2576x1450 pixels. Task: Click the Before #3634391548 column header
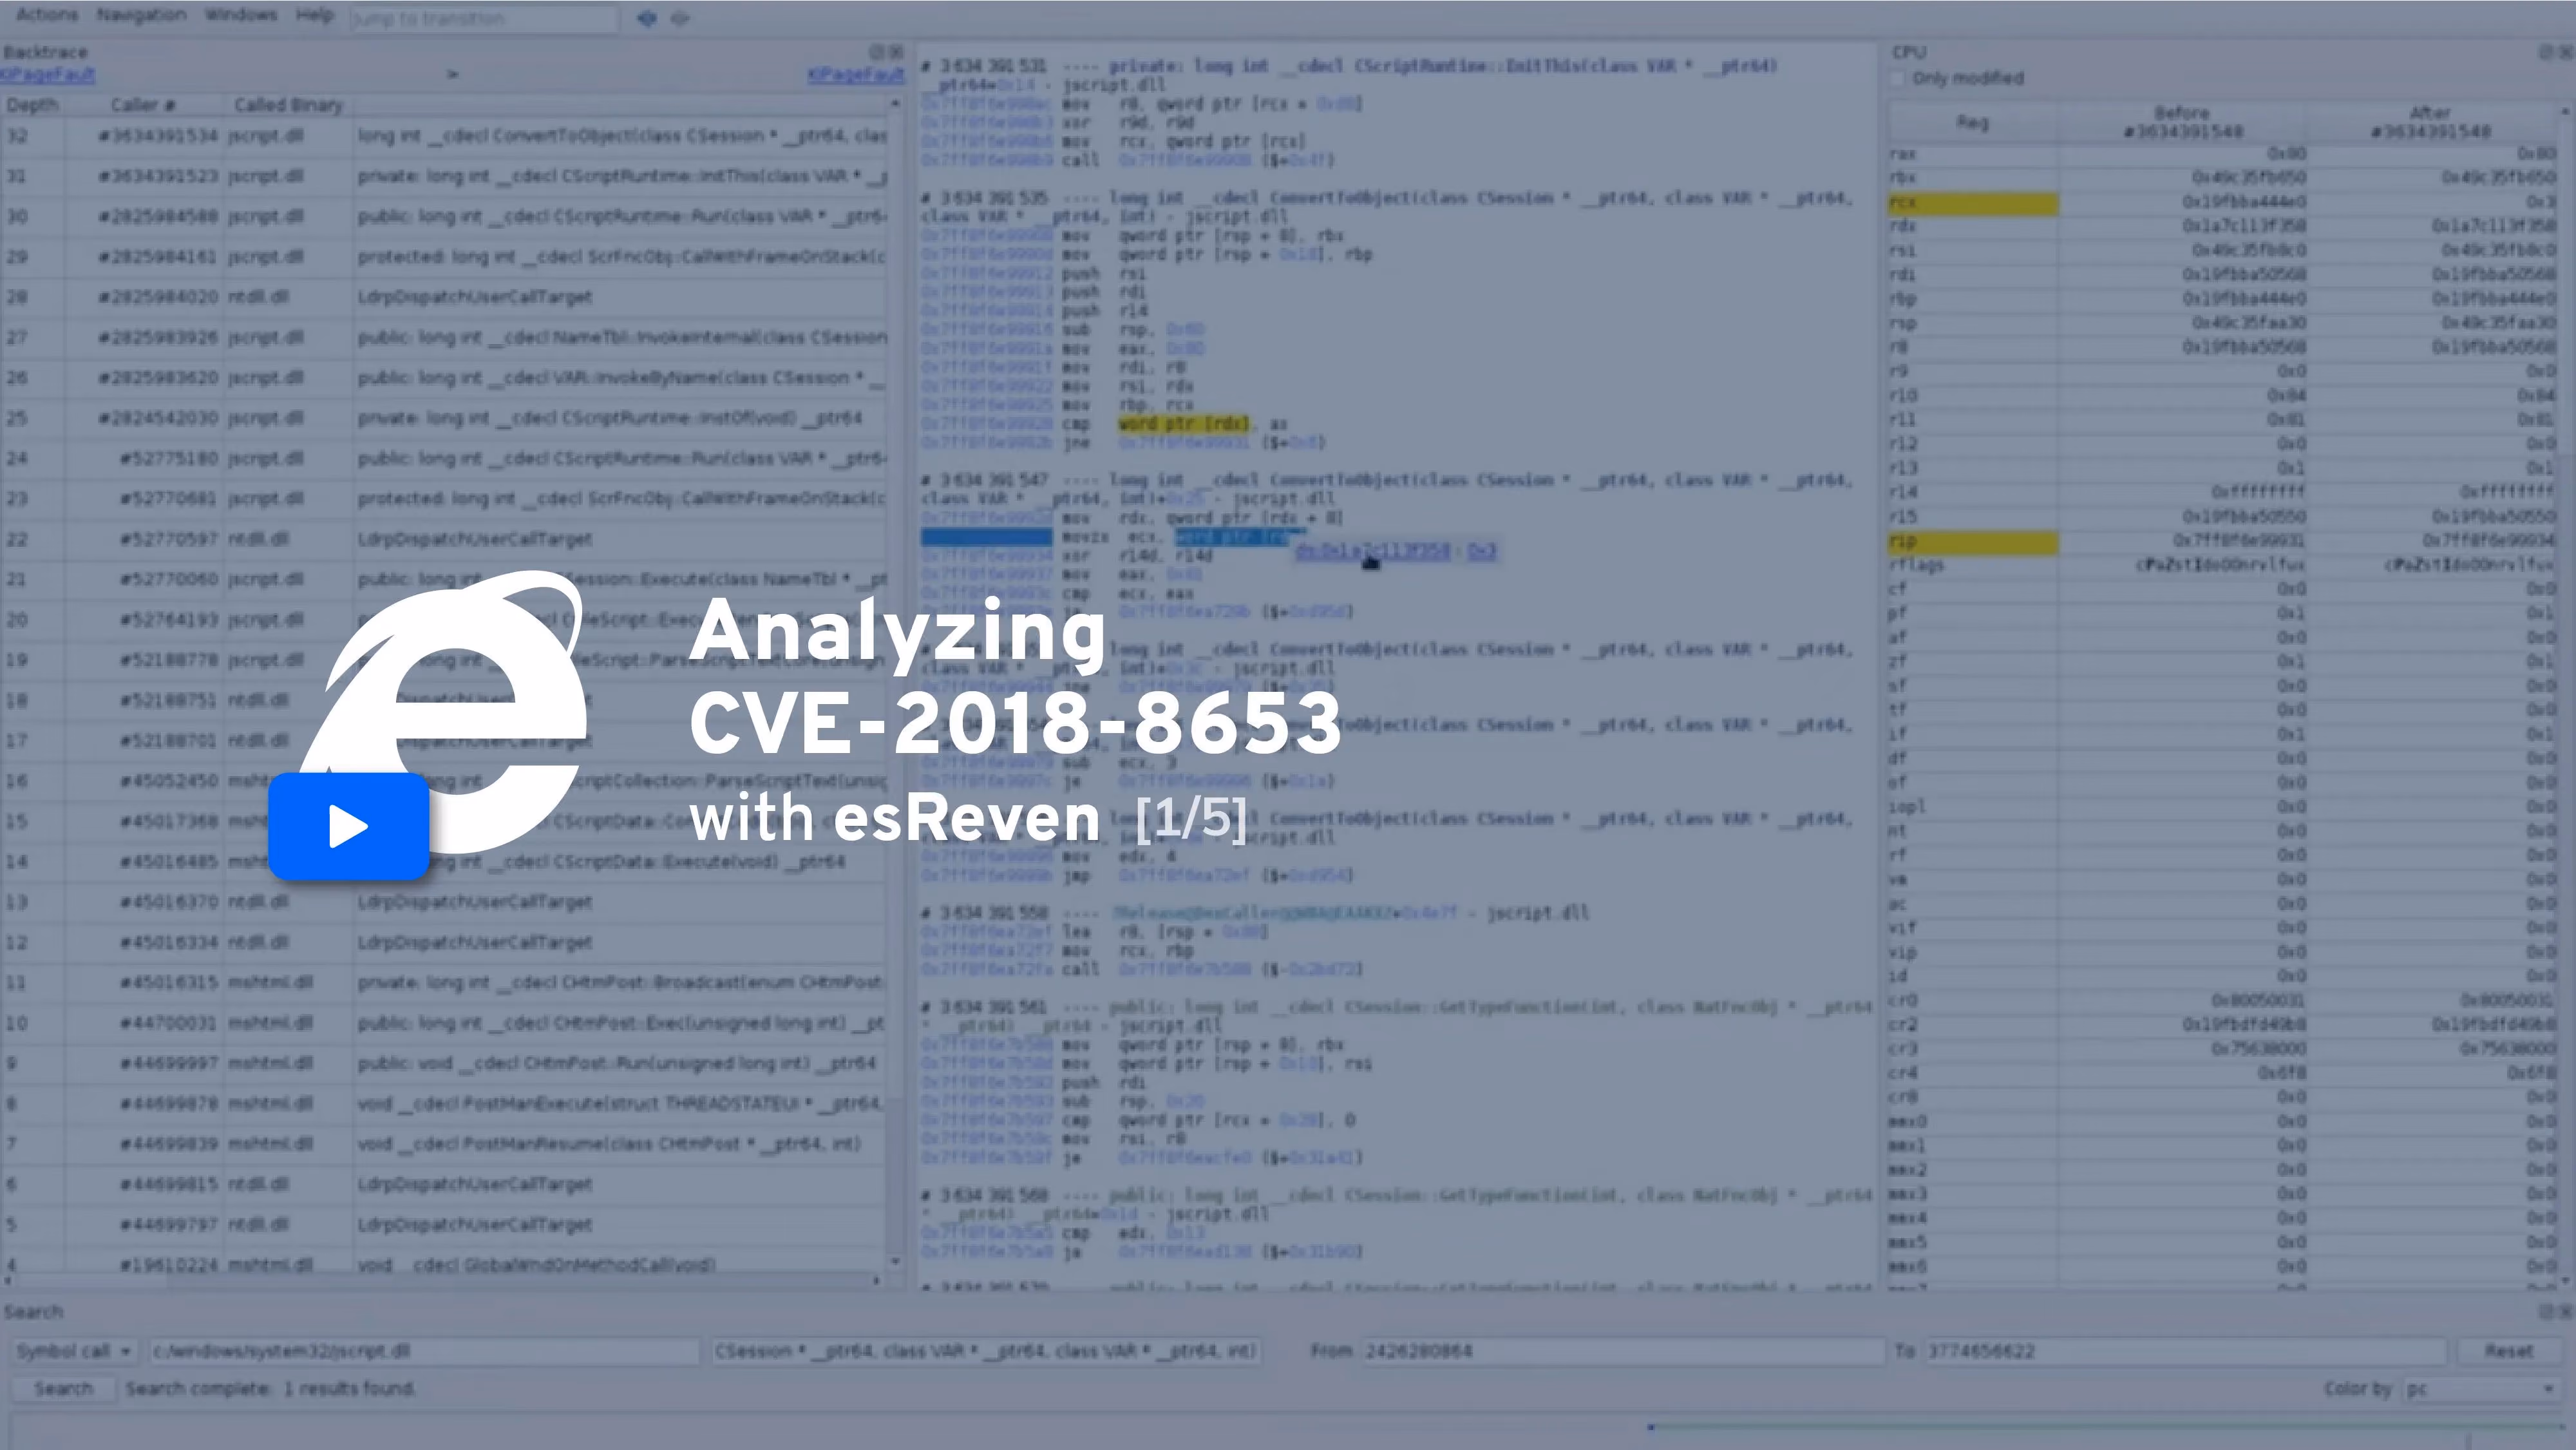[x=2183, y=122]
